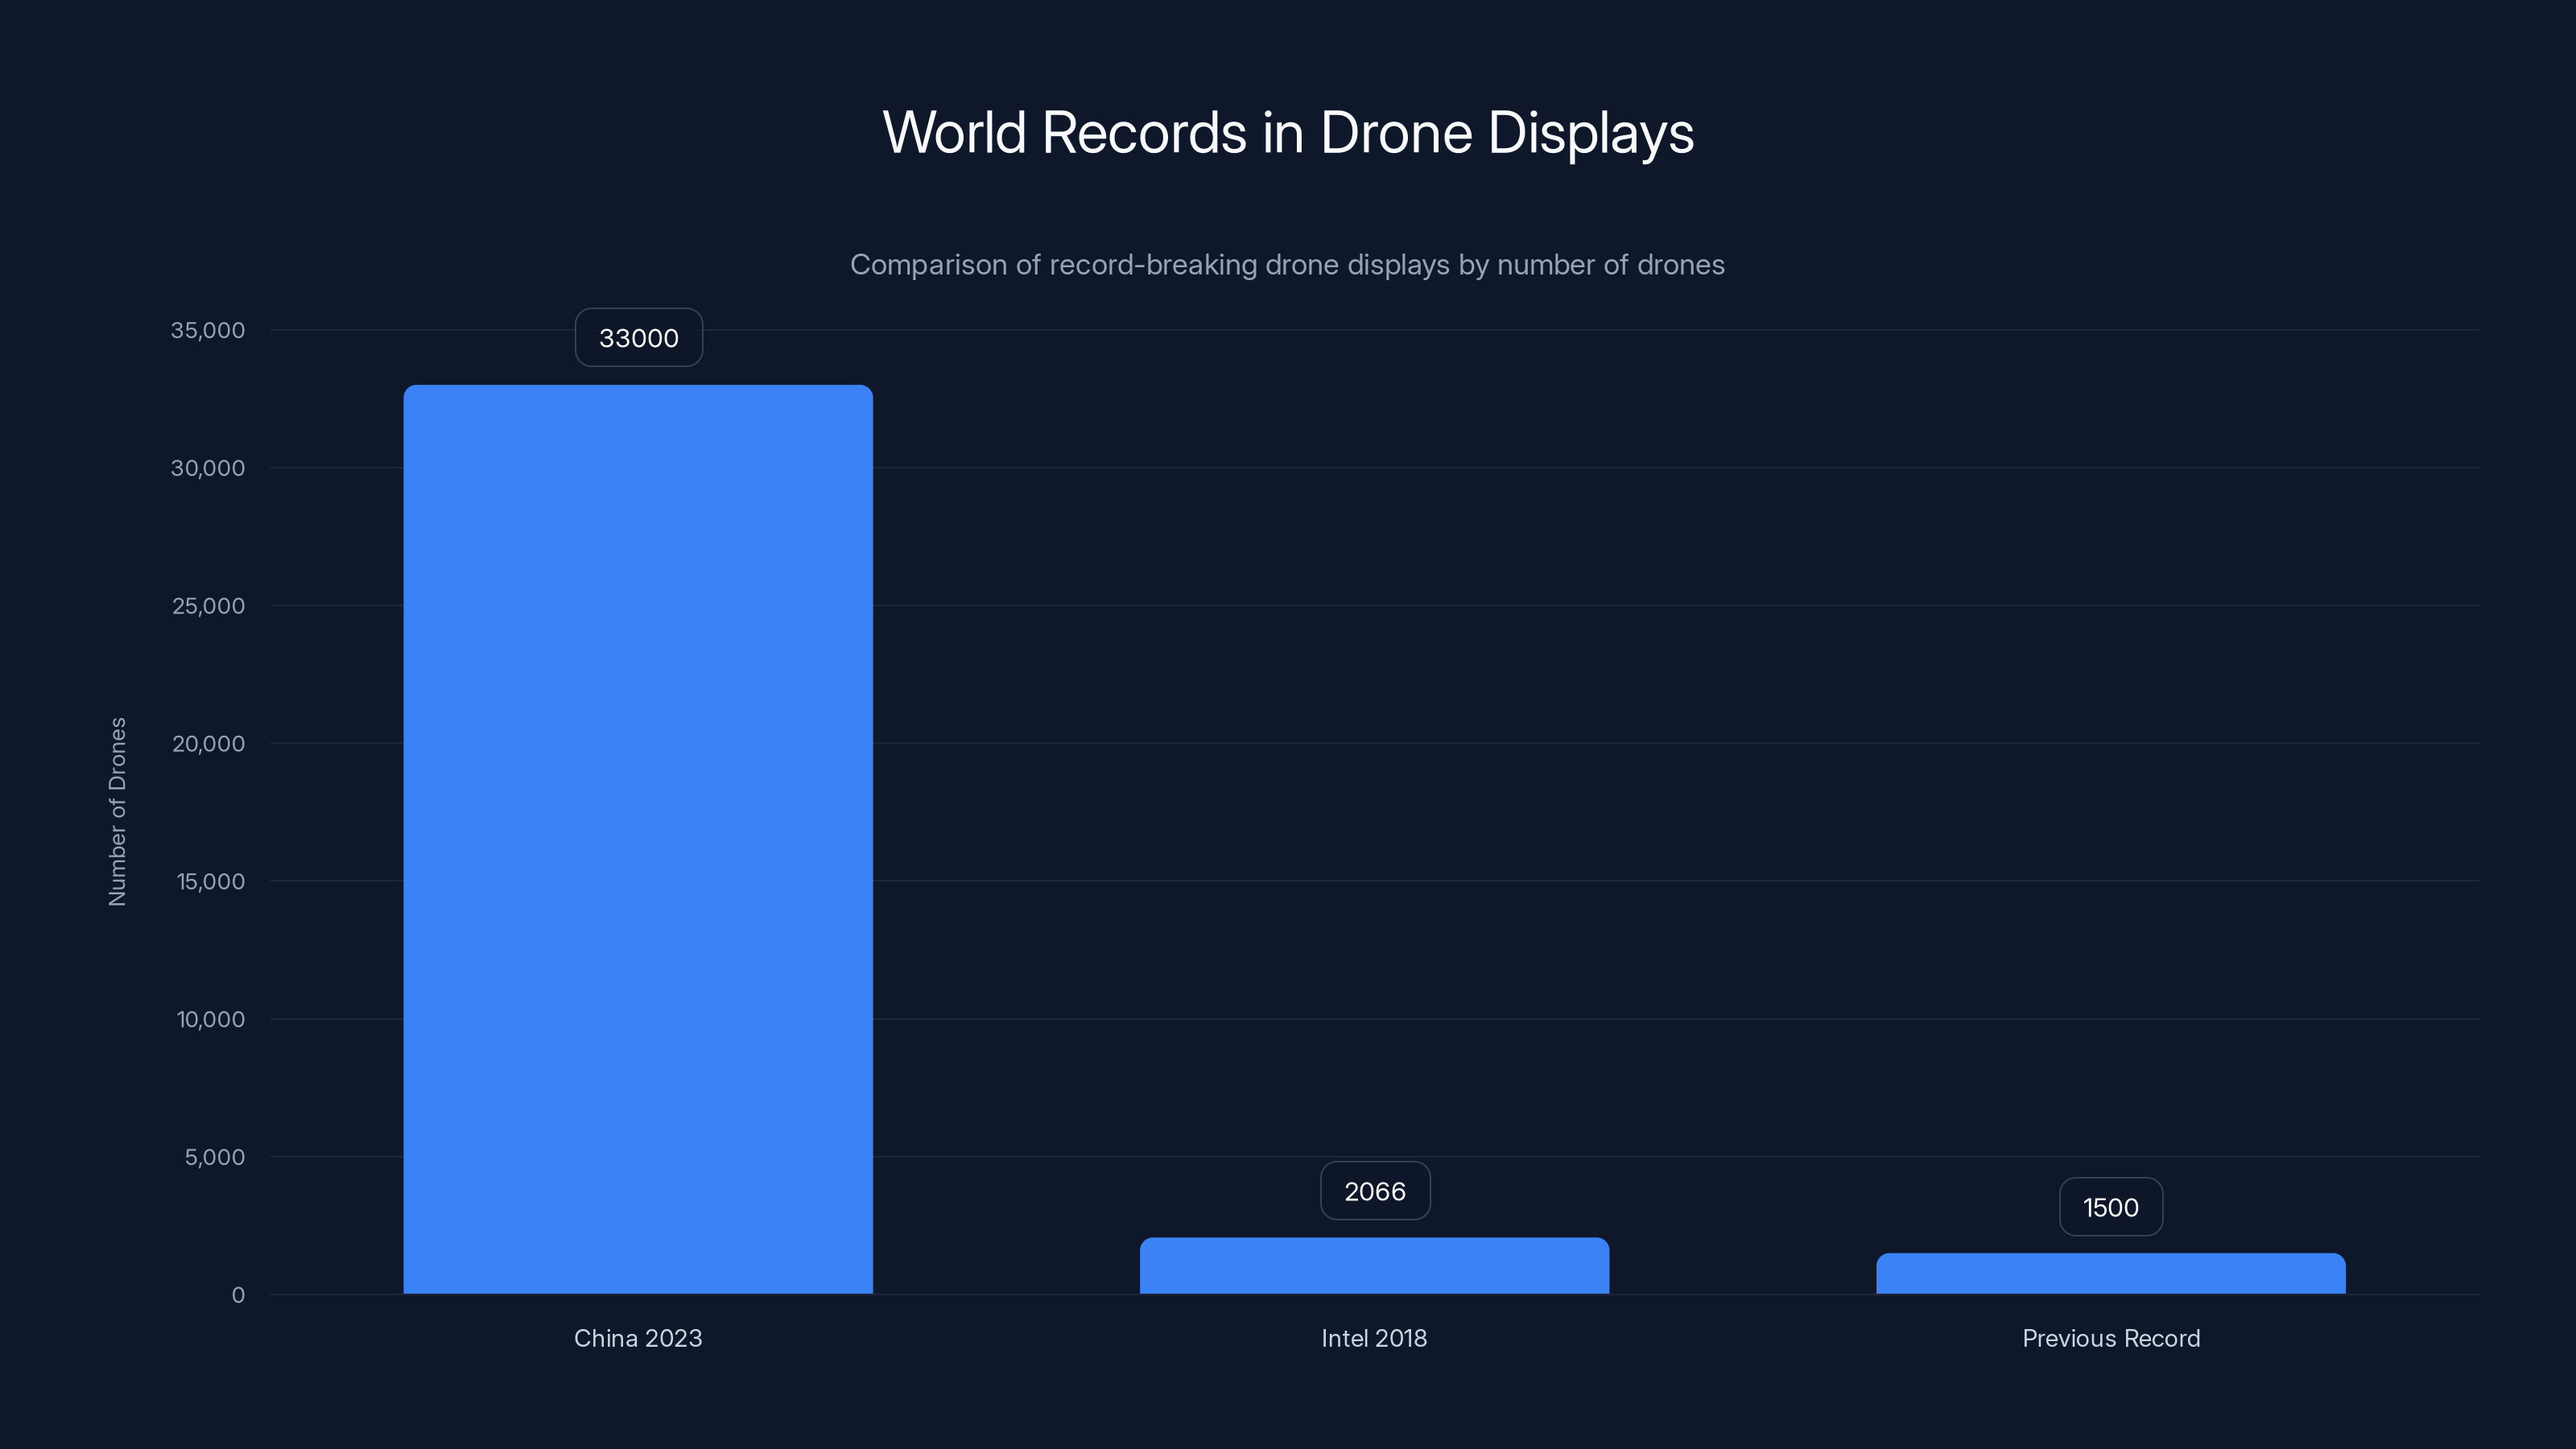The height and width of the screenshot is (1449, 2576).
Task: Select the 1500 value label
Action: point(2111,1207)
